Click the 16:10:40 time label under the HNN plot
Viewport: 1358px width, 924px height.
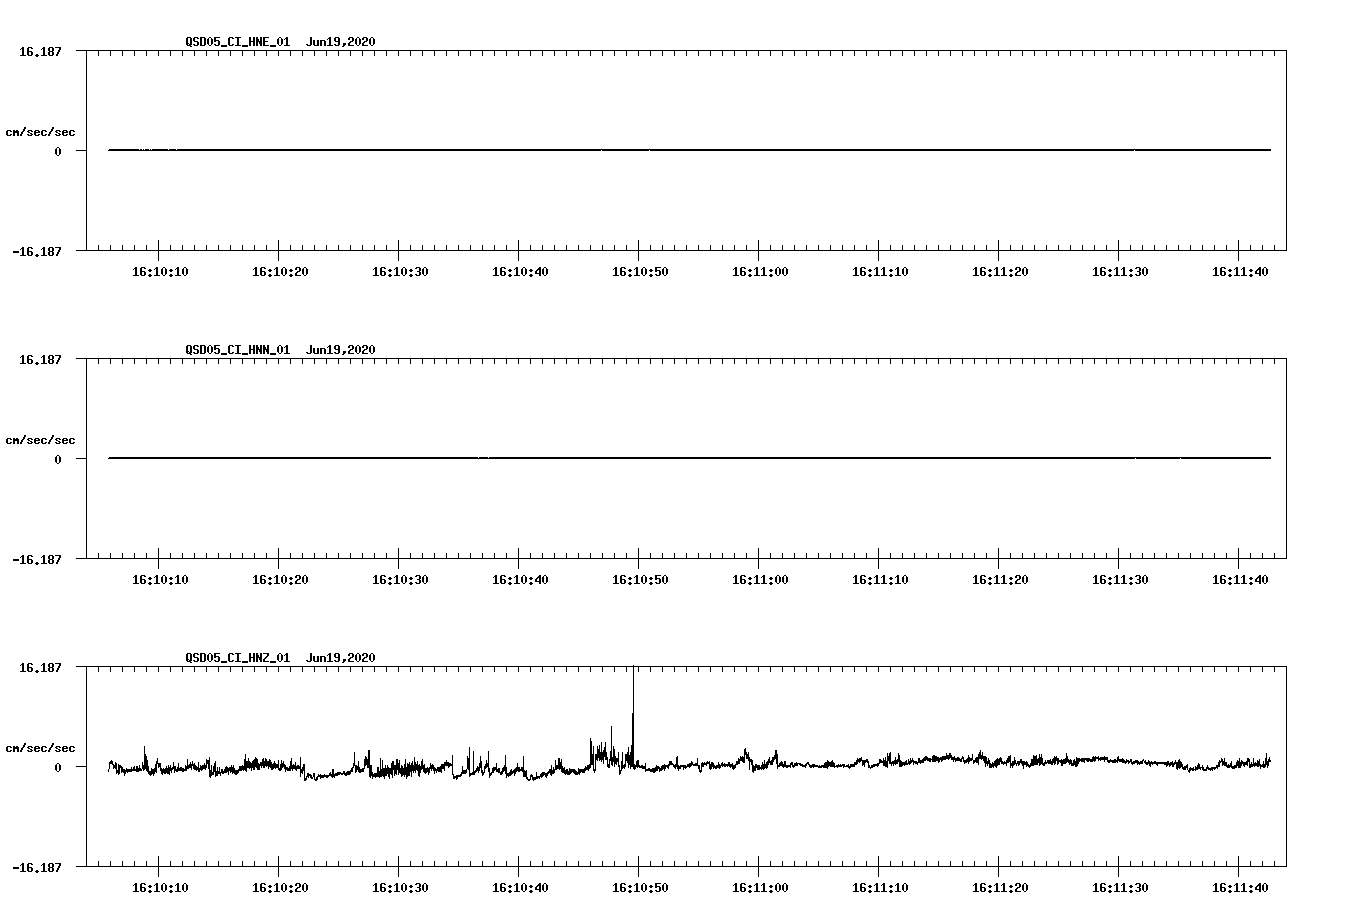[520, 580]
